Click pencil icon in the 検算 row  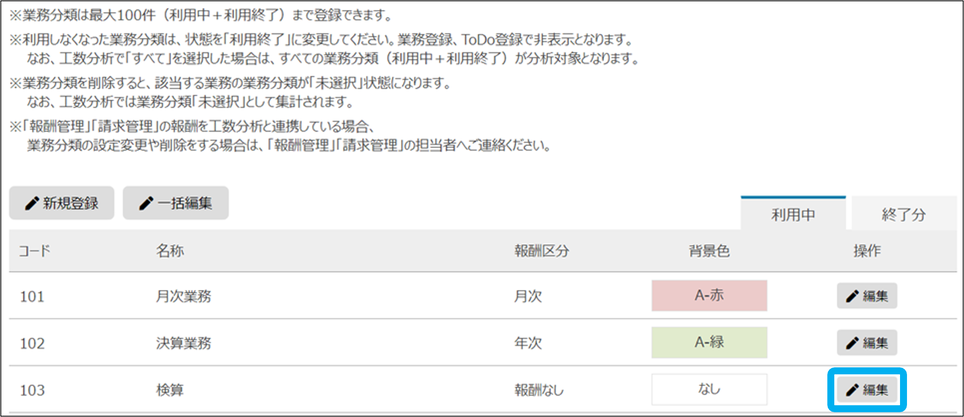click(852, 389)
